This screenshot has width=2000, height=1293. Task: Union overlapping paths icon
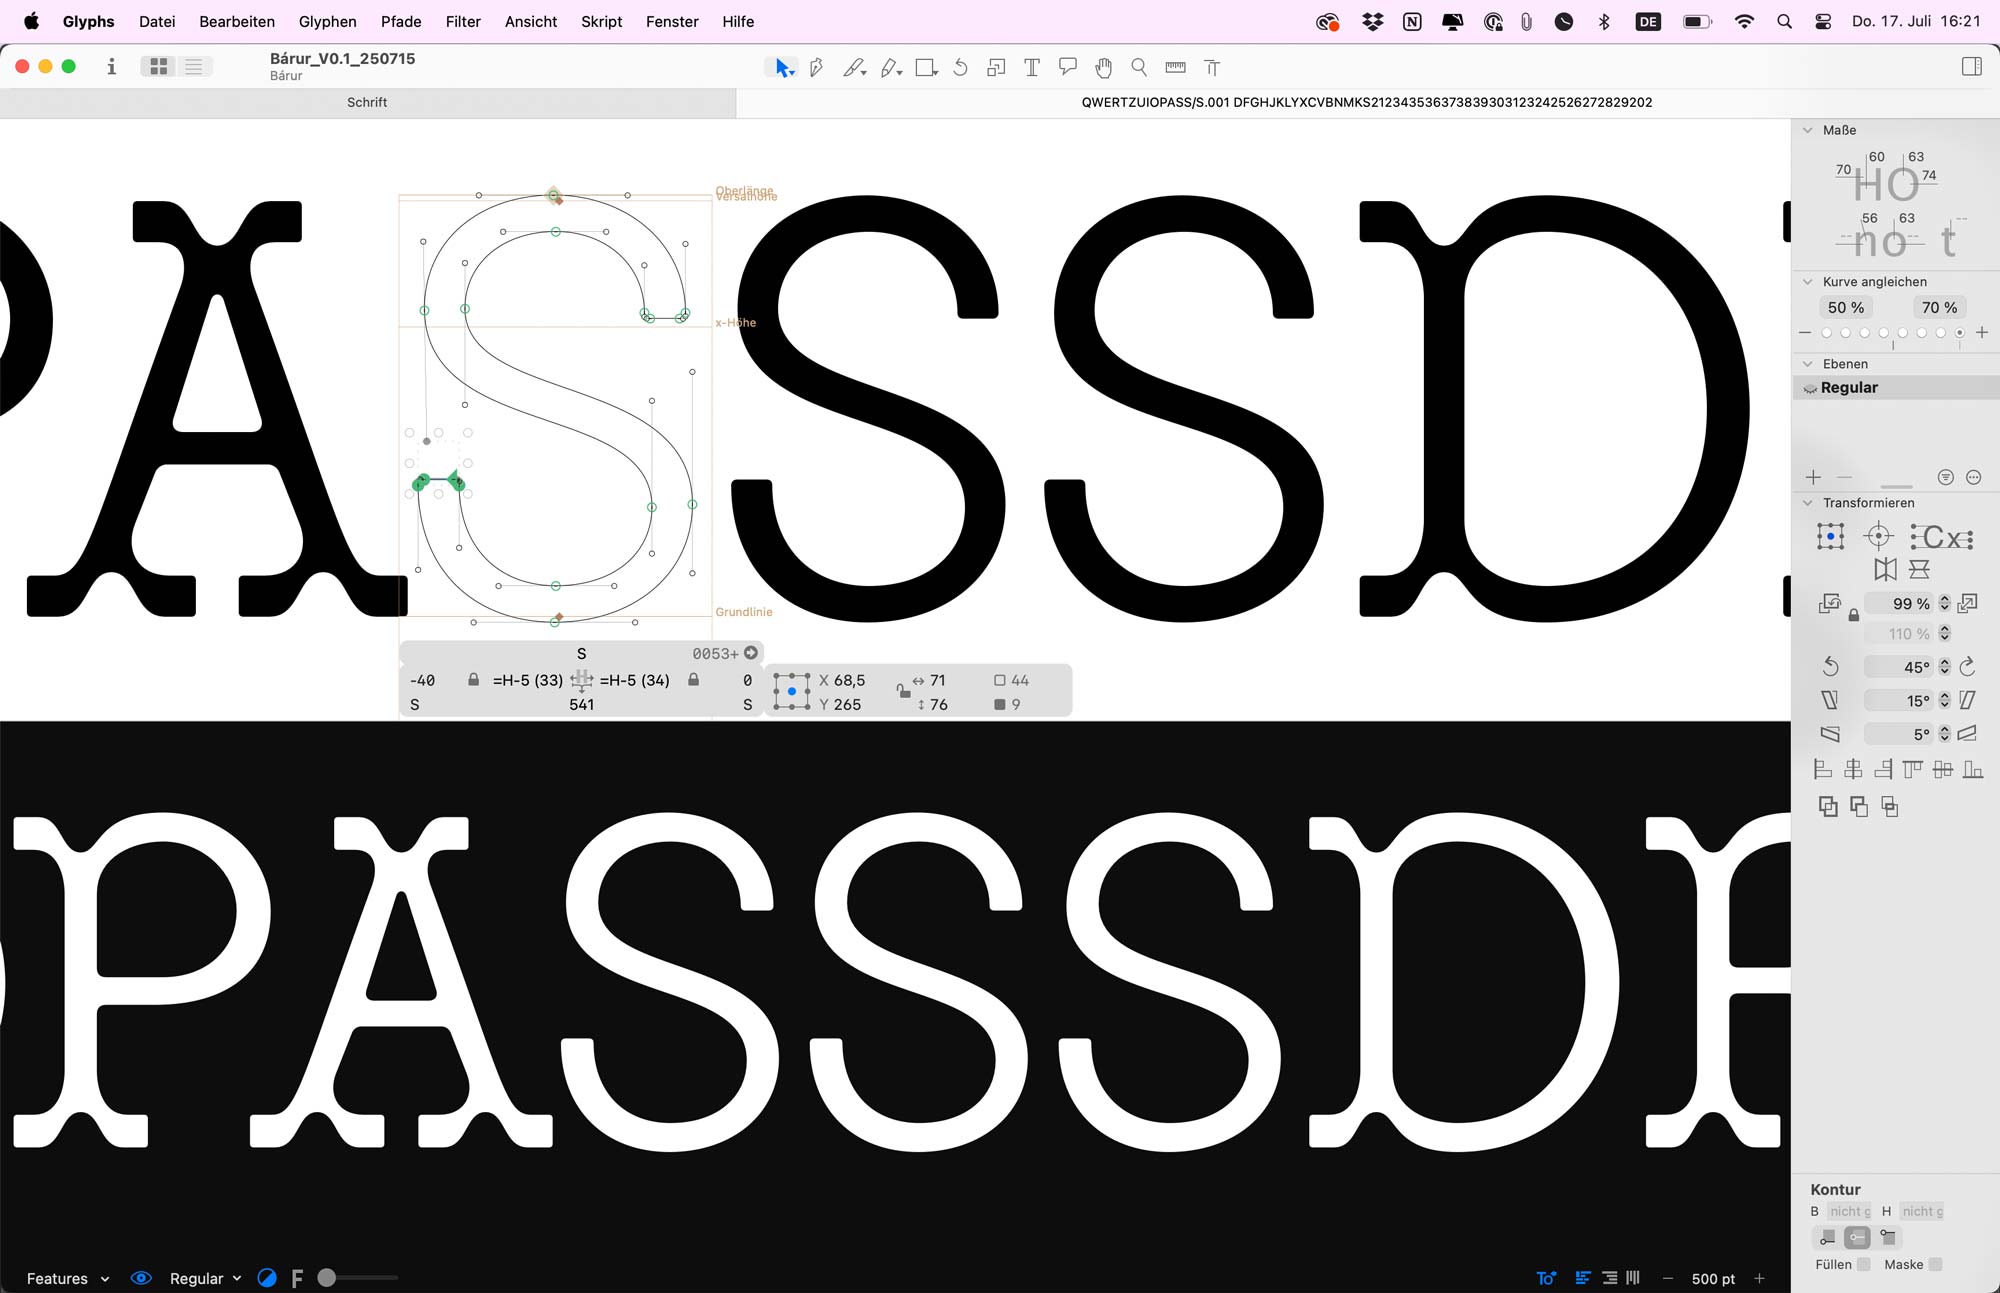[1828, 807]
